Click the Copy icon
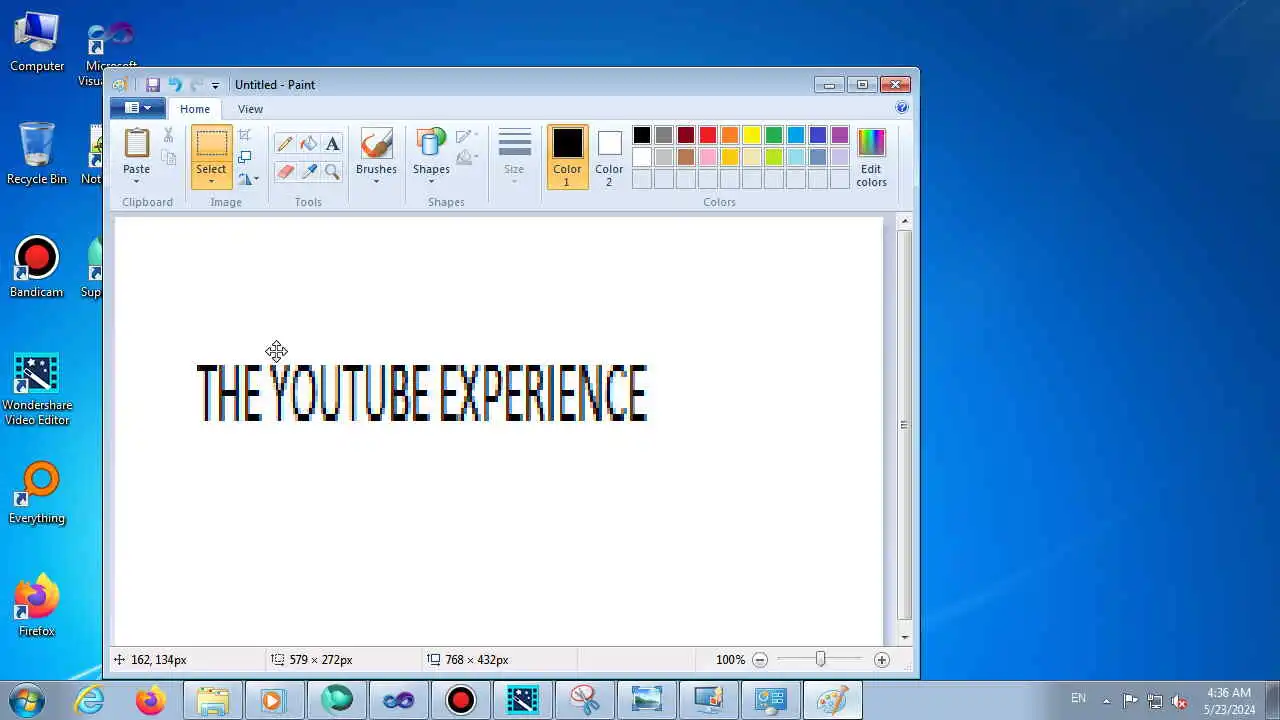Screen dimensions: 1280x720 tap(168, 157)
